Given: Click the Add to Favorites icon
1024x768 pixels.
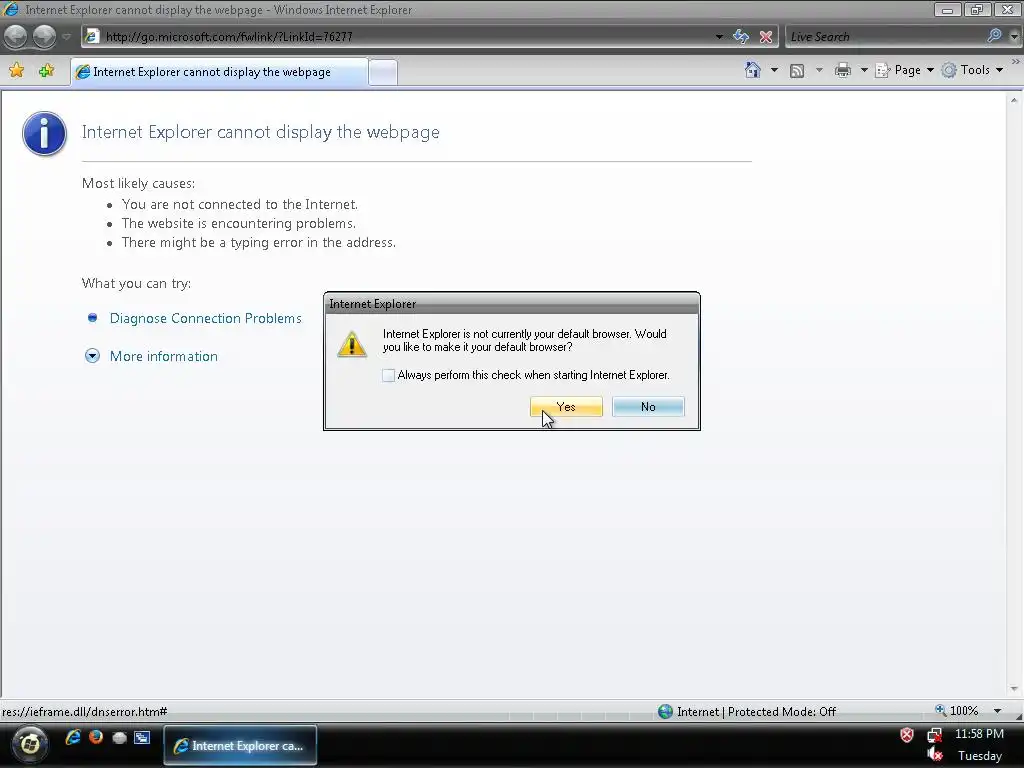Looking at the screenshot, I should (x=46, y=71).
